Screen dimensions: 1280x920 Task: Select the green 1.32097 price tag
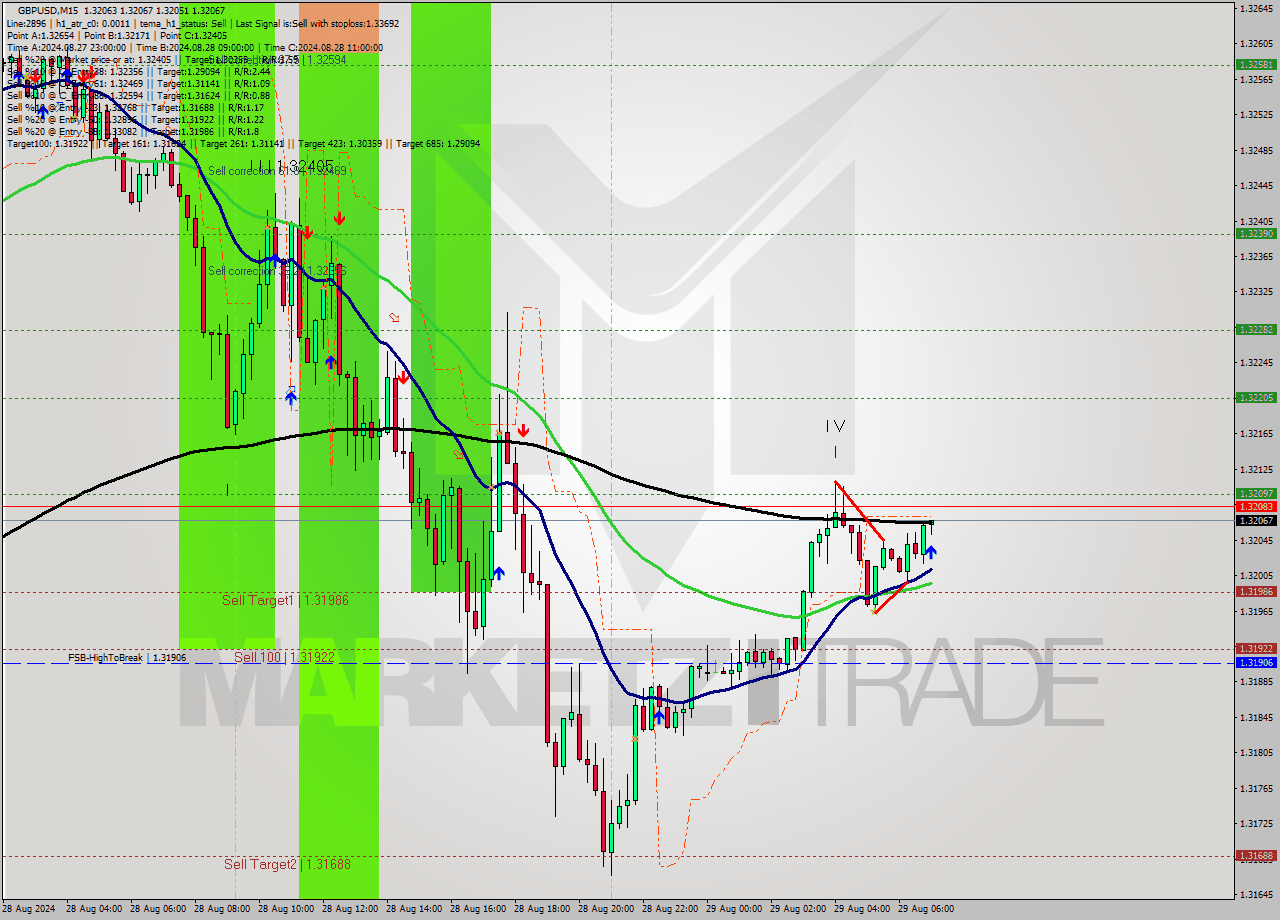[x=1256, y=493]
